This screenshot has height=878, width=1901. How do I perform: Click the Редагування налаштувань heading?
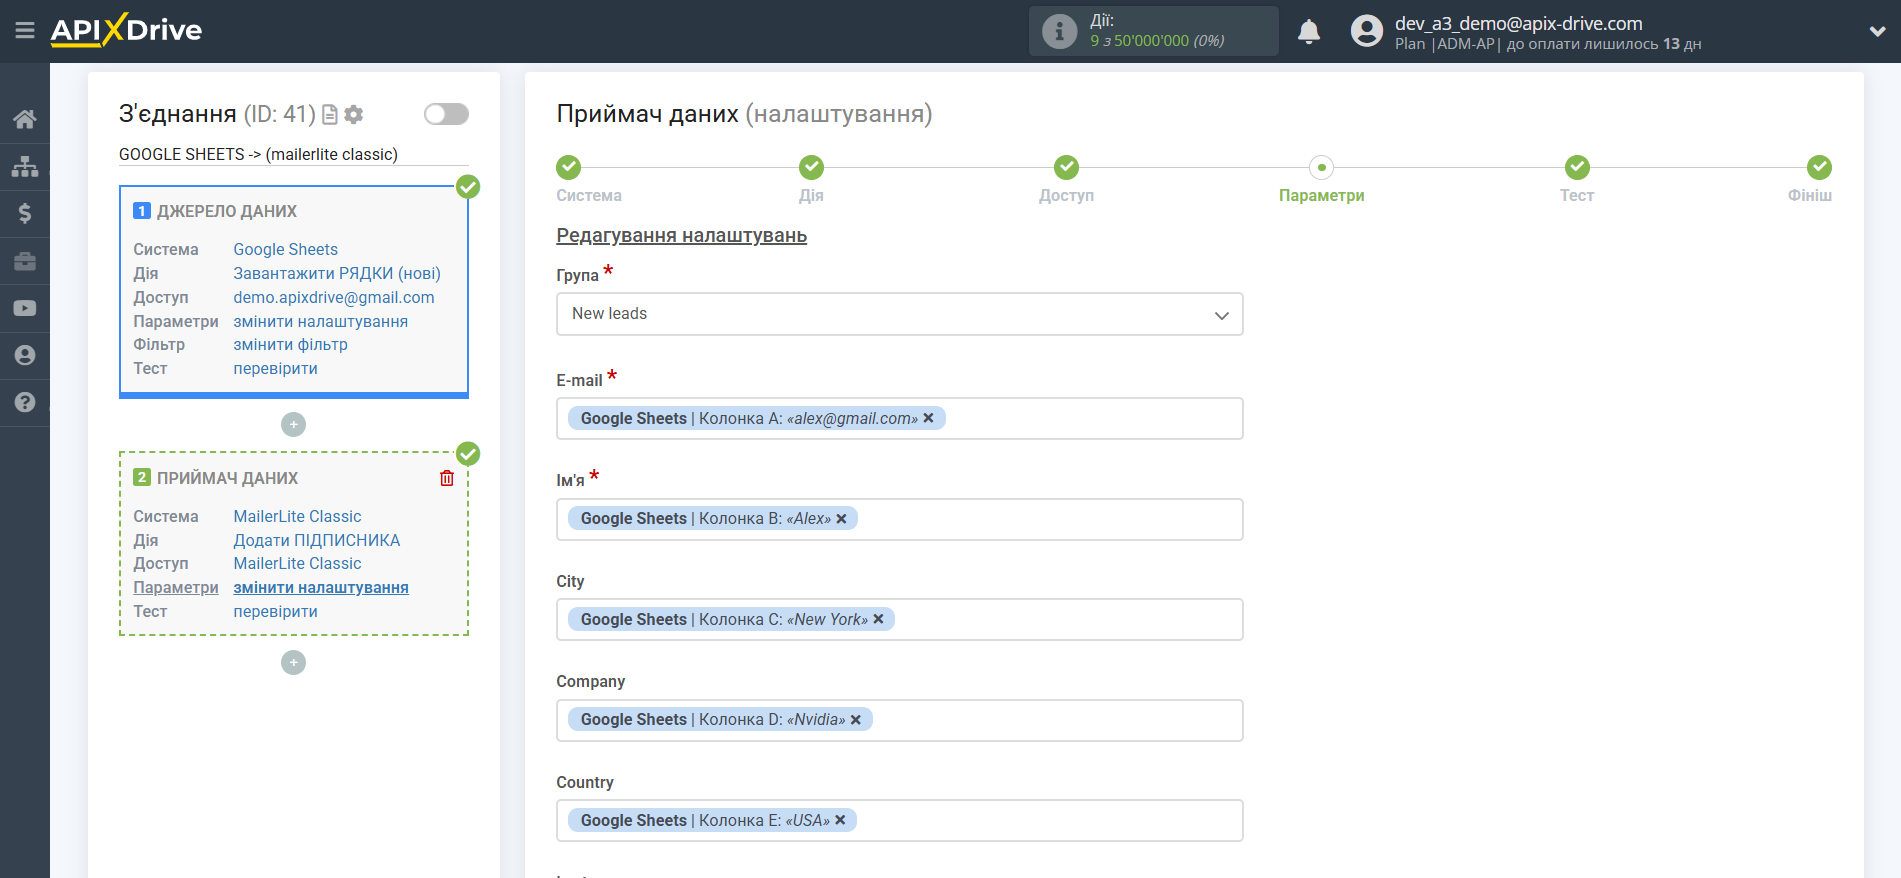point(682,235)
